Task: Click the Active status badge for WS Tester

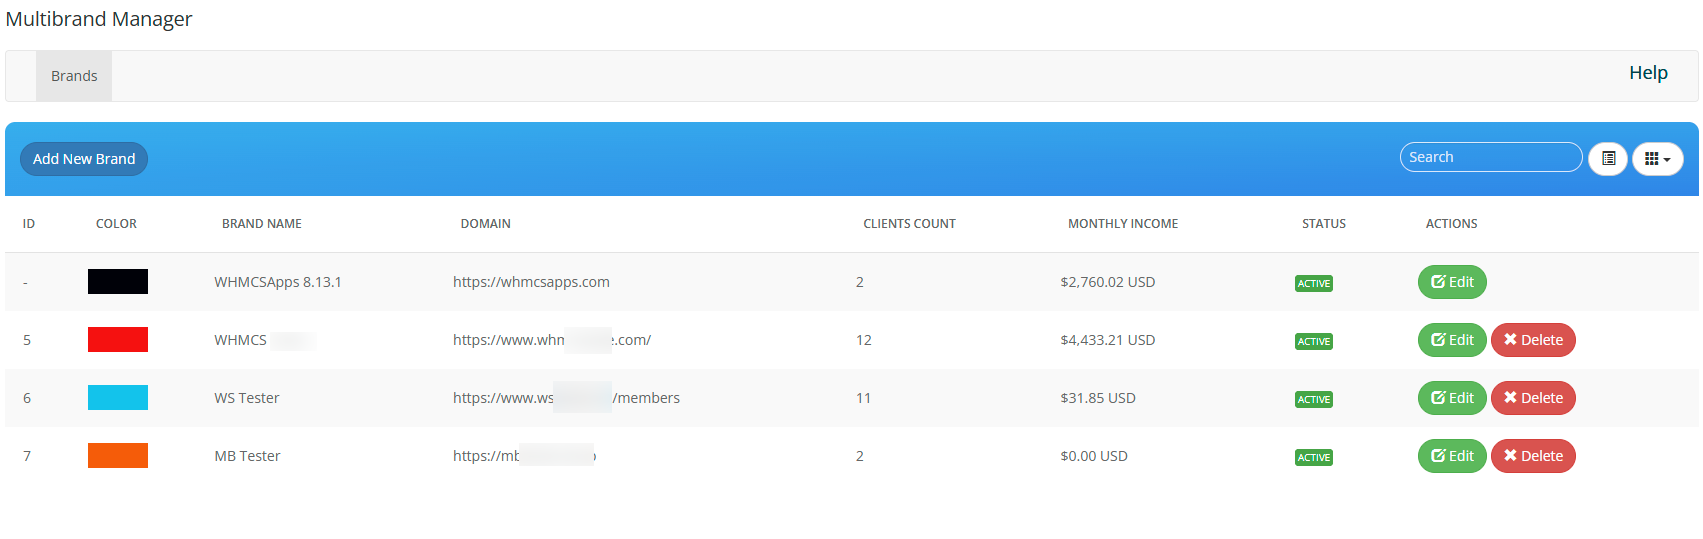Action: click(x=1313, y=399)
